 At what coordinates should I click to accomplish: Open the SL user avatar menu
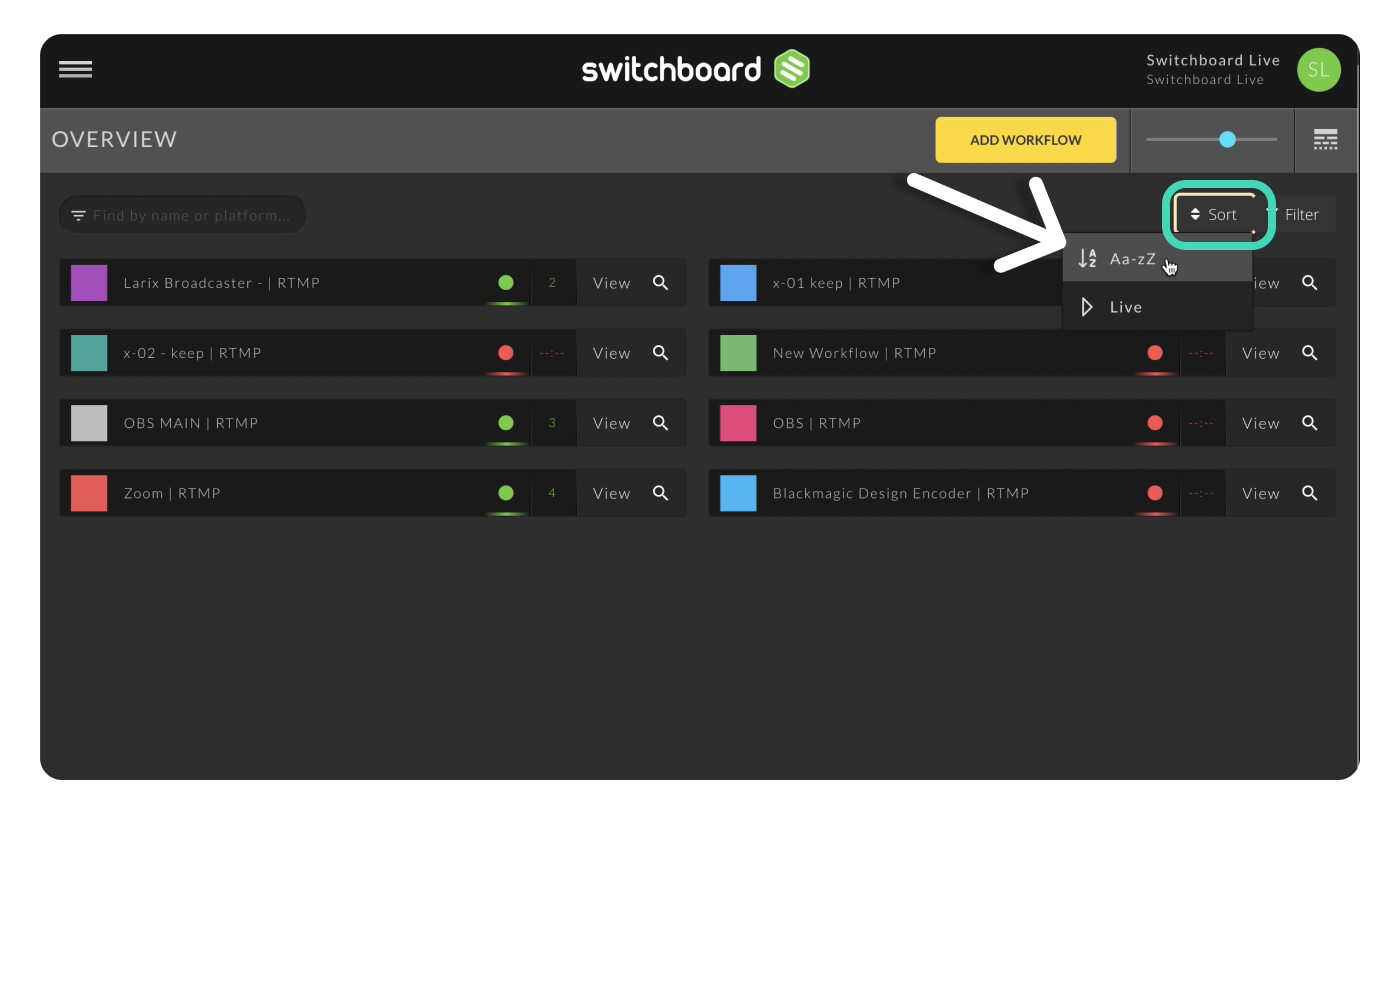[x=1318, y=70]
